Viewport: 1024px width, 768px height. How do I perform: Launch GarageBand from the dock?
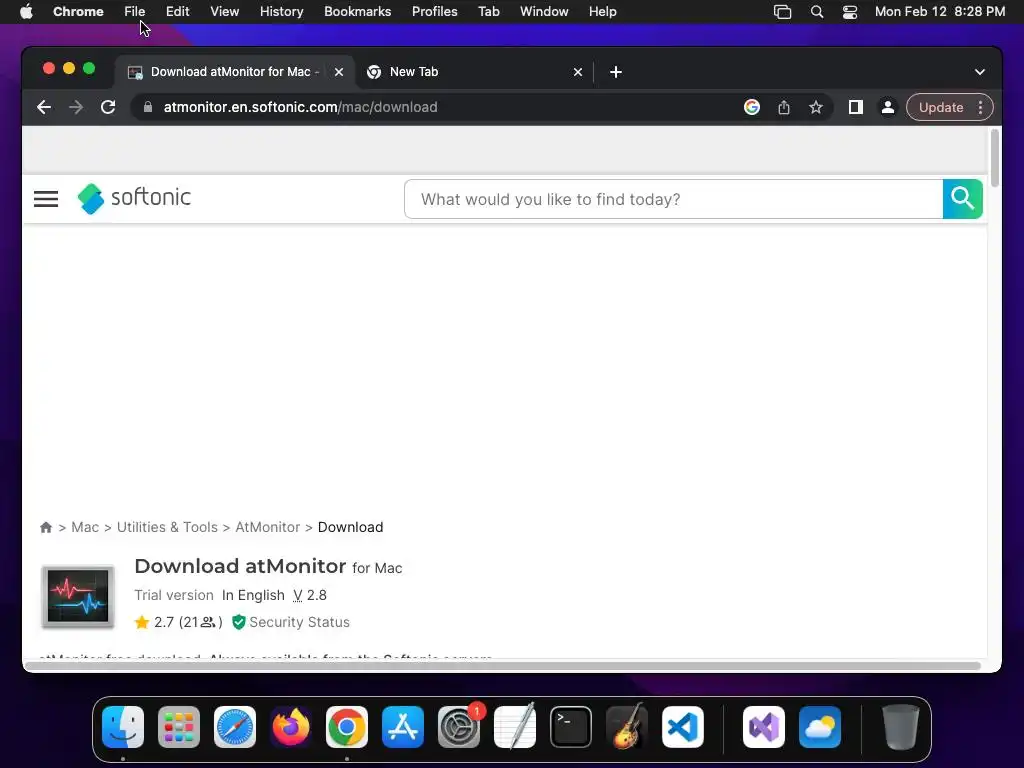(627, 727)
